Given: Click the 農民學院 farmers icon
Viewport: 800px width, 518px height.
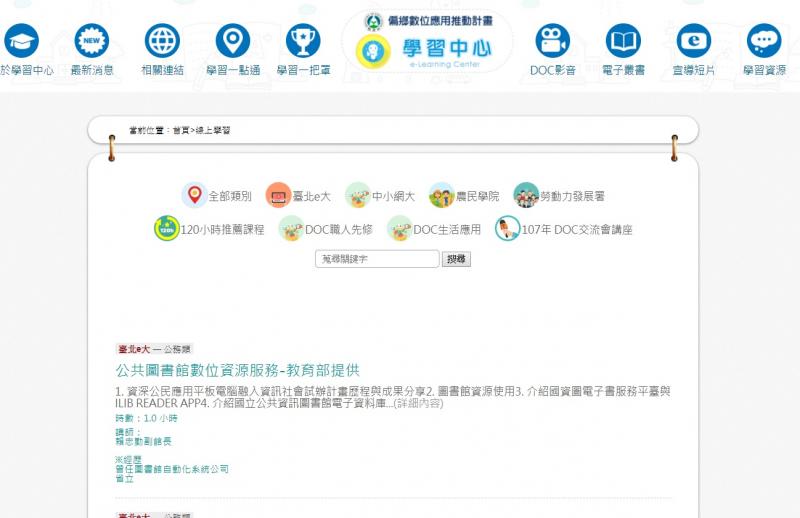Looking at the screenshot, I should coord(441,195).
